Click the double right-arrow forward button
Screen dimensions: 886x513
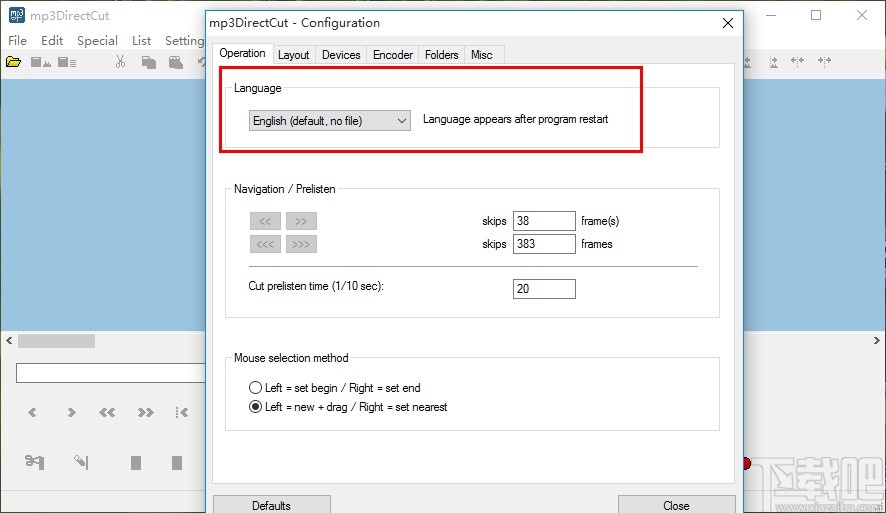146,412
